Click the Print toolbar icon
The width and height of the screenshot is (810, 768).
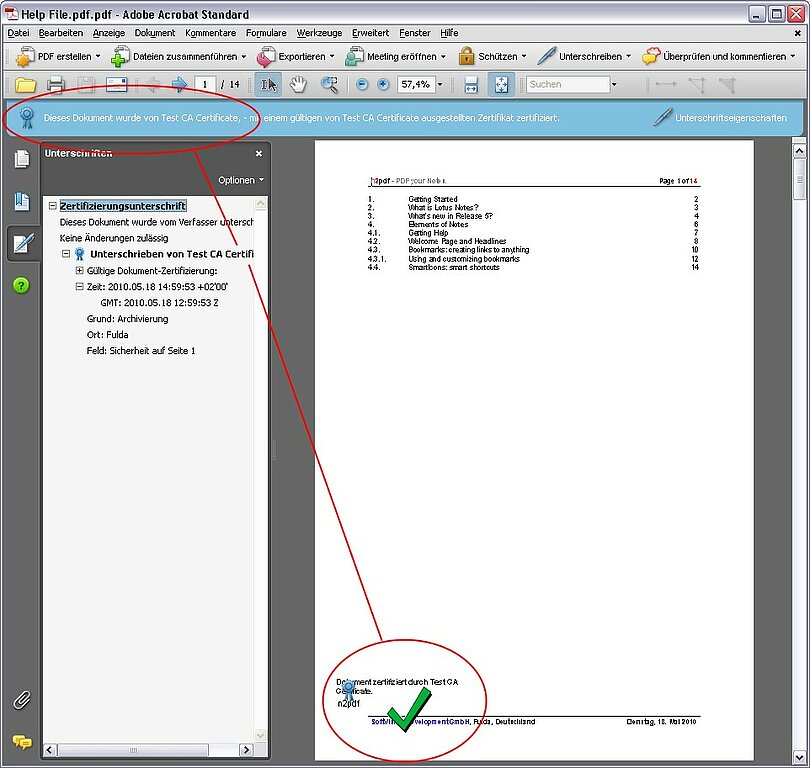pyautogui.click(x=56, y=85)
